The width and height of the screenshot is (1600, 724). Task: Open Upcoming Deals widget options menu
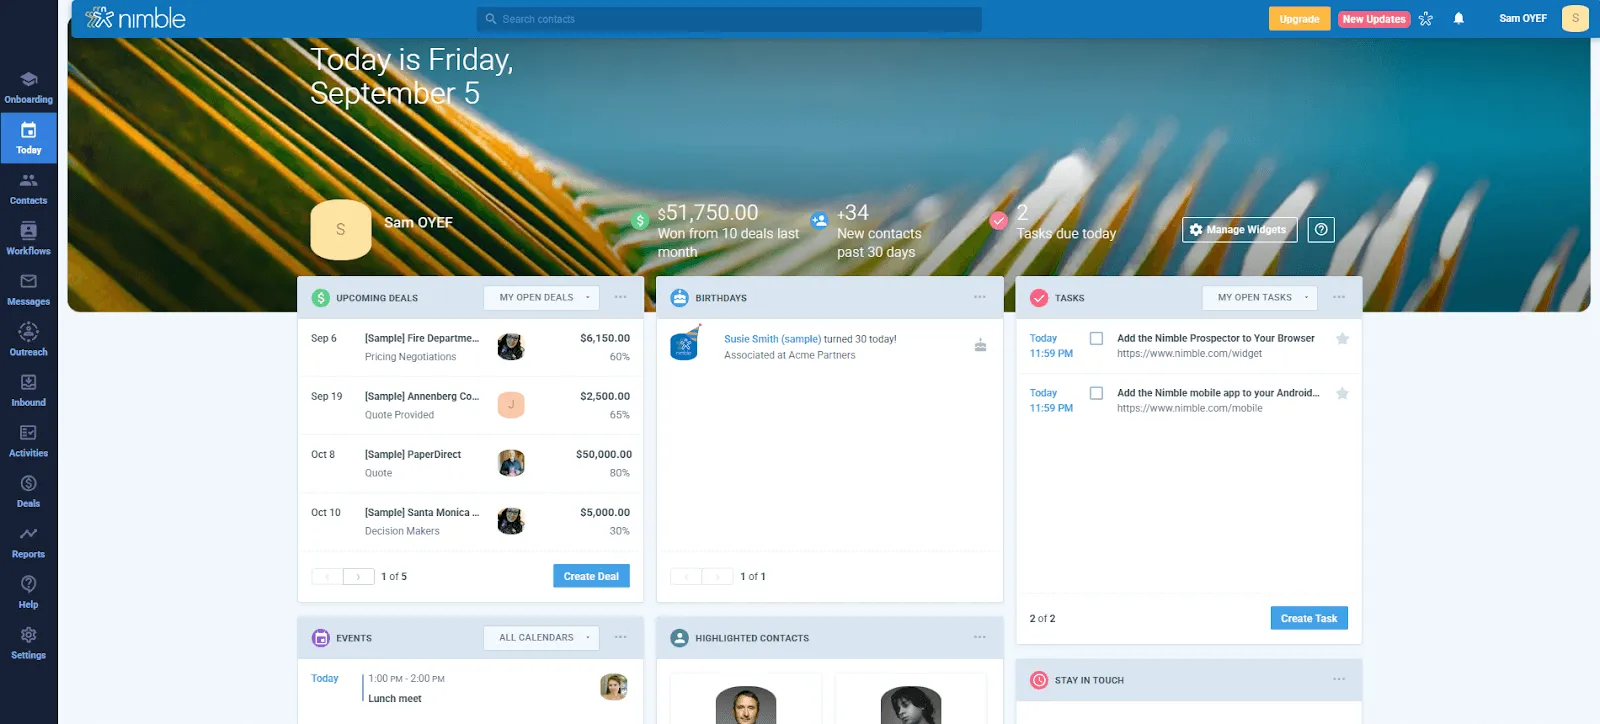(620, 297)
